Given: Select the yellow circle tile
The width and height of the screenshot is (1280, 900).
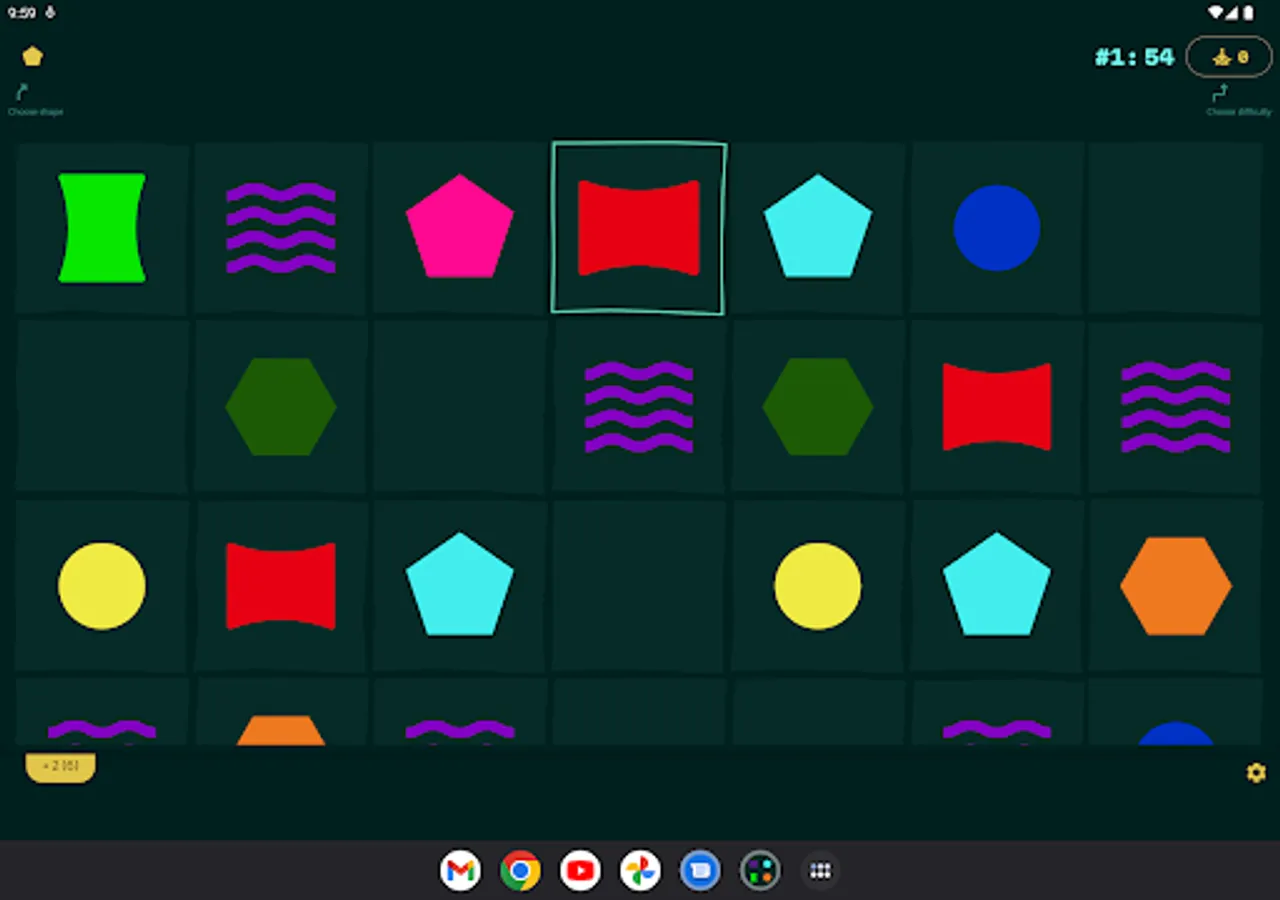Looking at the screenshot, I should point(101,586).
